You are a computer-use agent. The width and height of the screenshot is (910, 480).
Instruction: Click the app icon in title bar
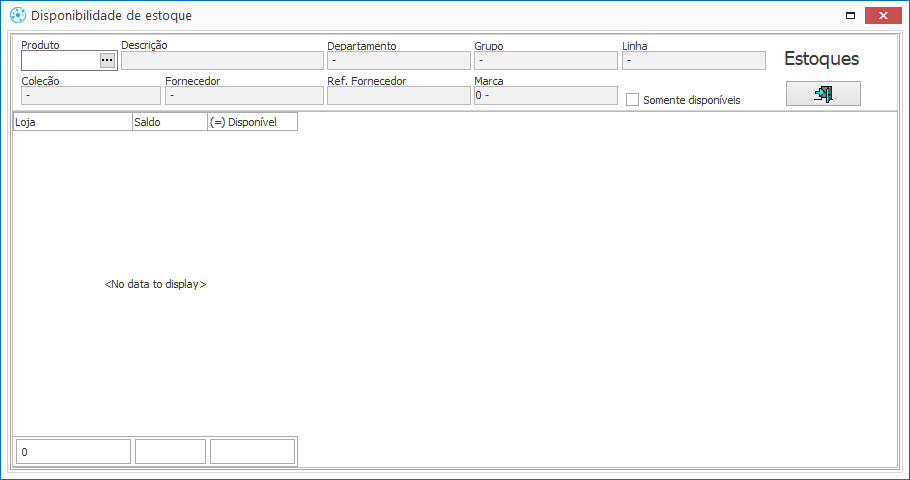click(18, 16)
